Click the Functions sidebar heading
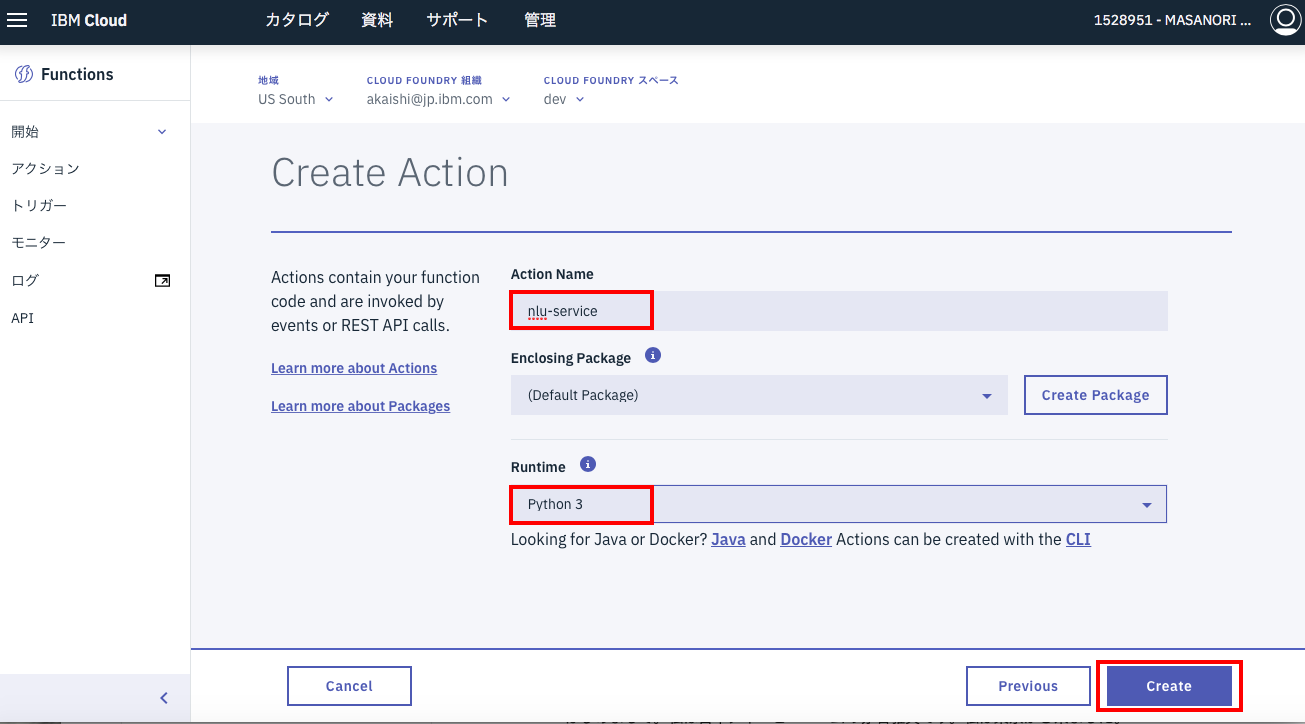The height and width of the screenshot is (724, 1305). [77, 74]
